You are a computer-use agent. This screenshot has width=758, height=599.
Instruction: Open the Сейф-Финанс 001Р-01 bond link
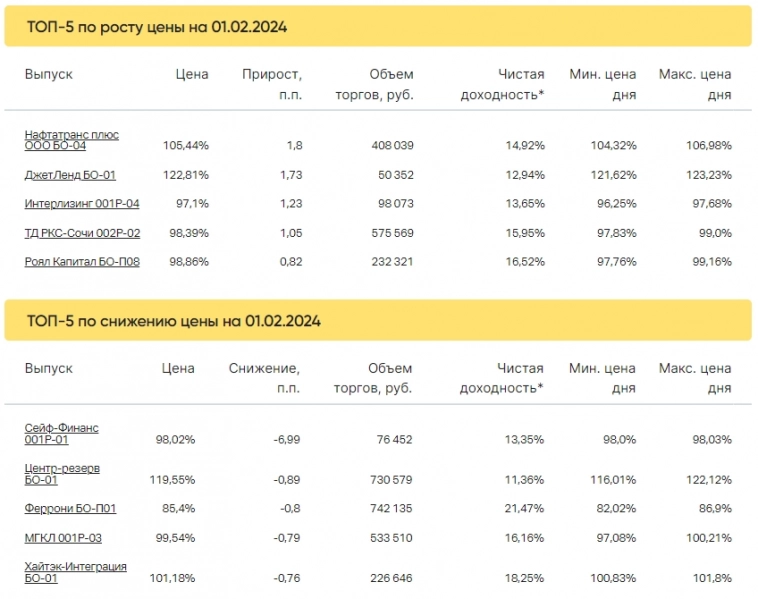pyautogui.click(x=61, y=433)
